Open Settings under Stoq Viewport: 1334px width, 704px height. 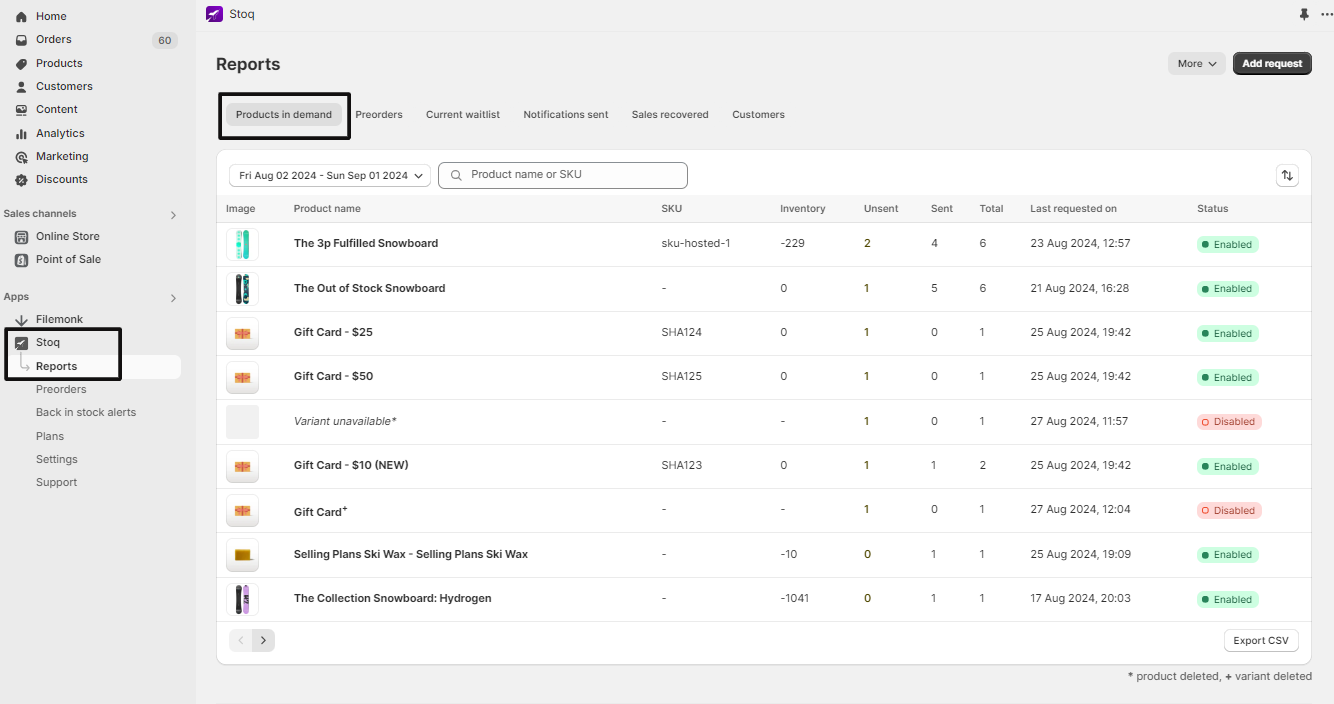(x=57, y=460)
